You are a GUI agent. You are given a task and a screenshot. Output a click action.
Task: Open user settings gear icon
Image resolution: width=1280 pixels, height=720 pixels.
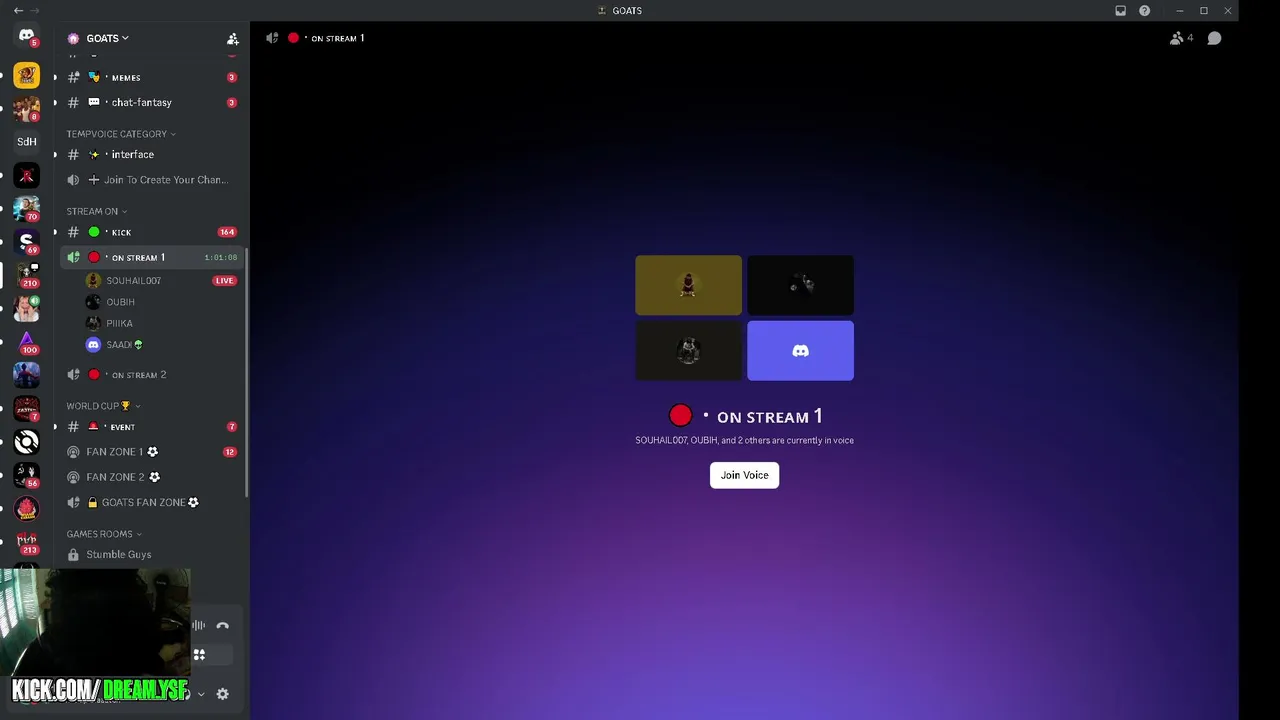pos(222,694)
